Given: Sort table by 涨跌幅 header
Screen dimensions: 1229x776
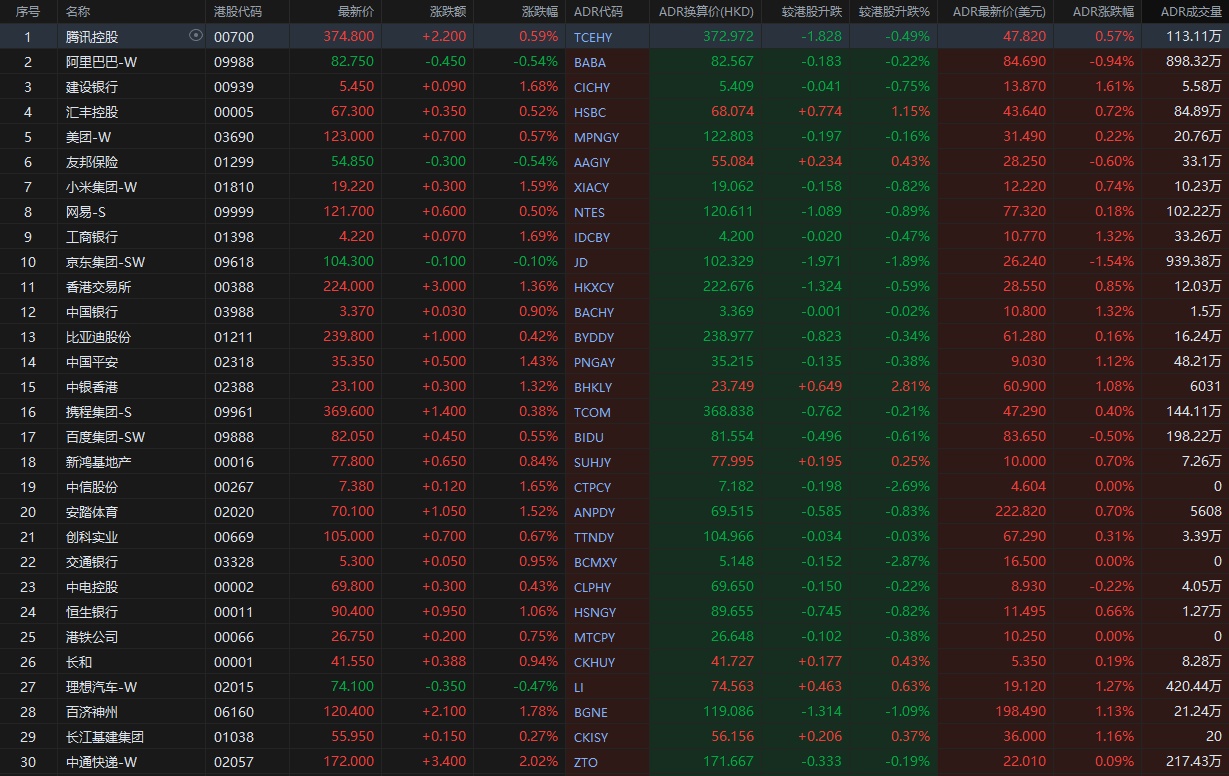Looking at the screenshot, I should tap(540, 12).
